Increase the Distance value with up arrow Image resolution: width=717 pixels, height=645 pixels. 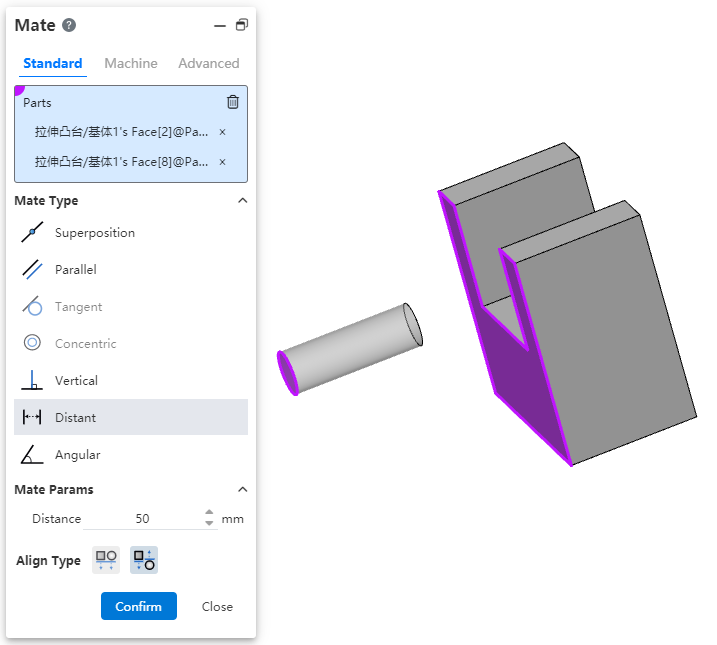tap(209, 513)
